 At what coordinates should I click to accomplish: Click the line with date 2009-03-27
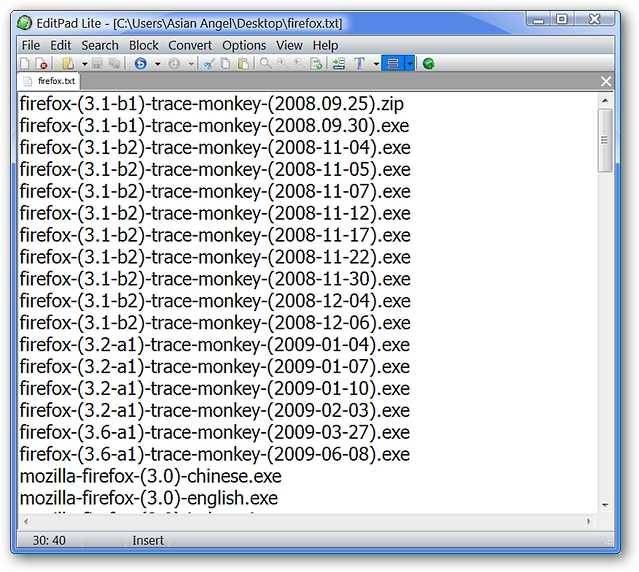(214, 432)
